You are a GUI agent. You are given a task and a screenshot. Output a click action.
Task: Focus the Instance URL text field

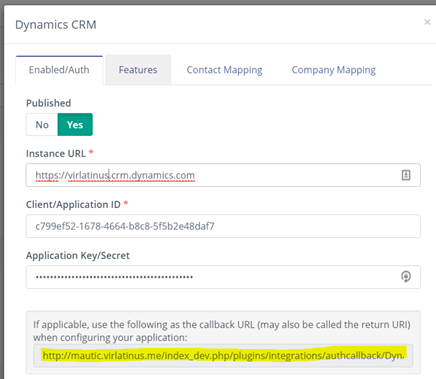[x=223, y=175]
